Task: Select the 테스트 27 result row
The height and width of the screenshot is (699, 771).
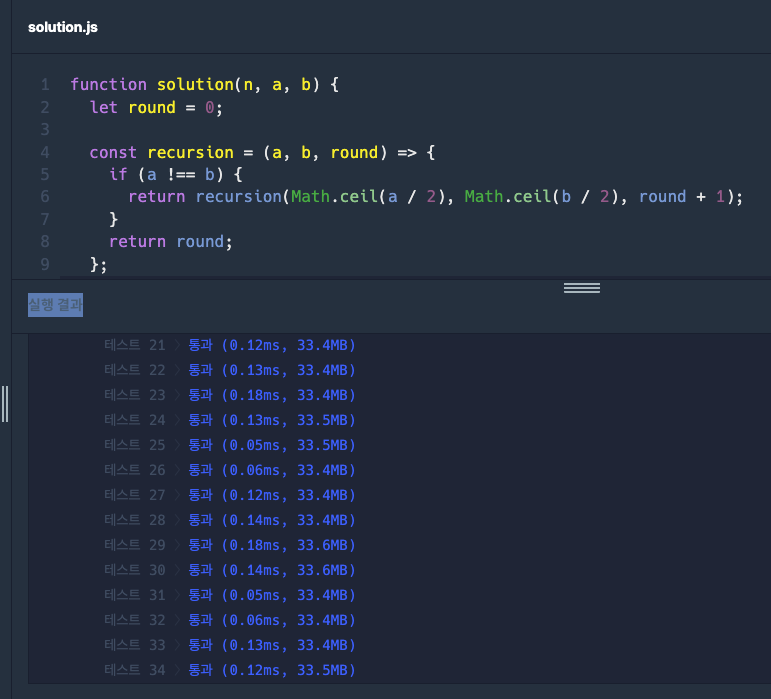Action: tap(230, 495)
